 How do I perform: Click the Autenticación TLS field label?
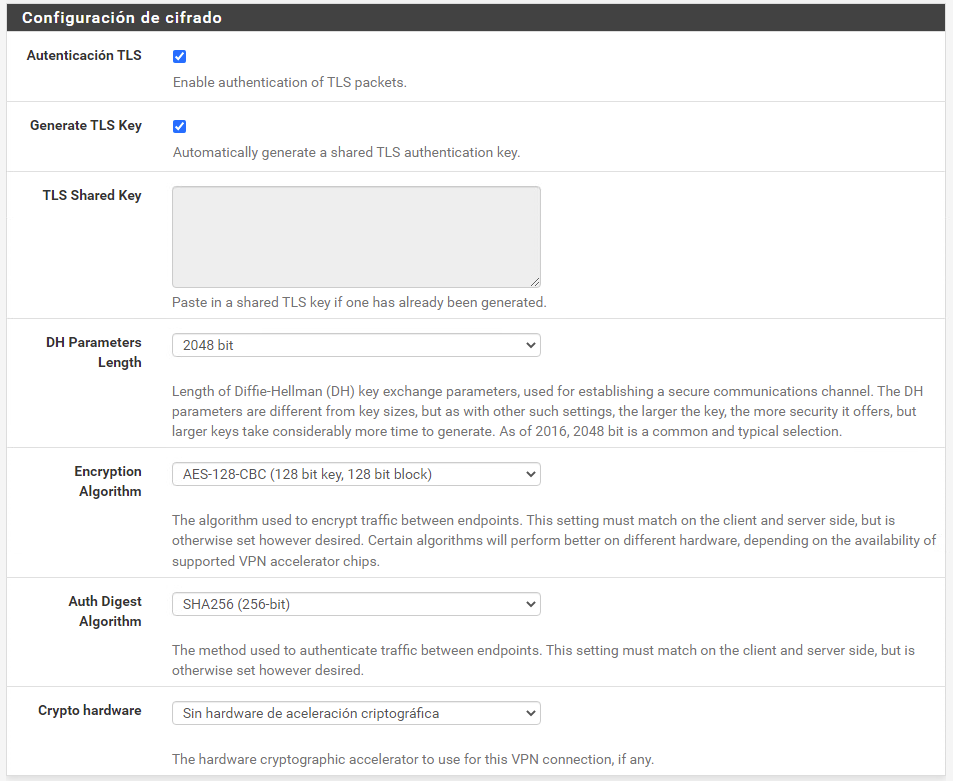pos(84,56)
